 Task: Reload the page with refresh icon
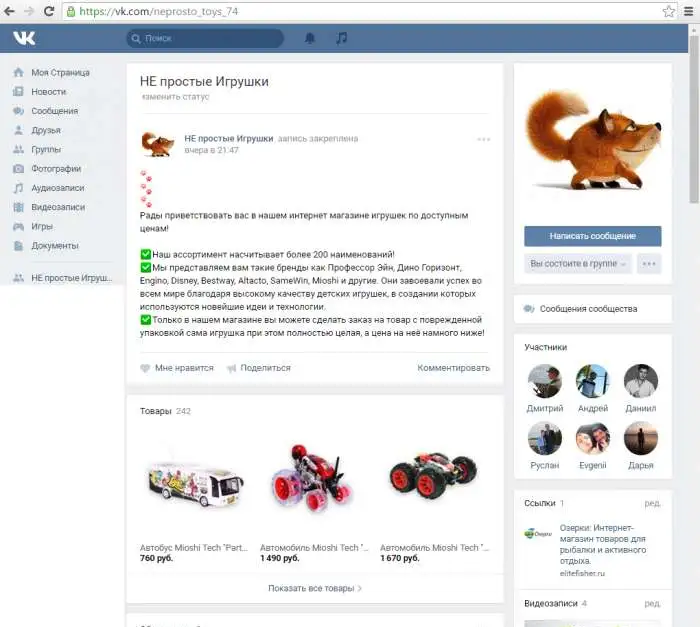pos(49,11)
